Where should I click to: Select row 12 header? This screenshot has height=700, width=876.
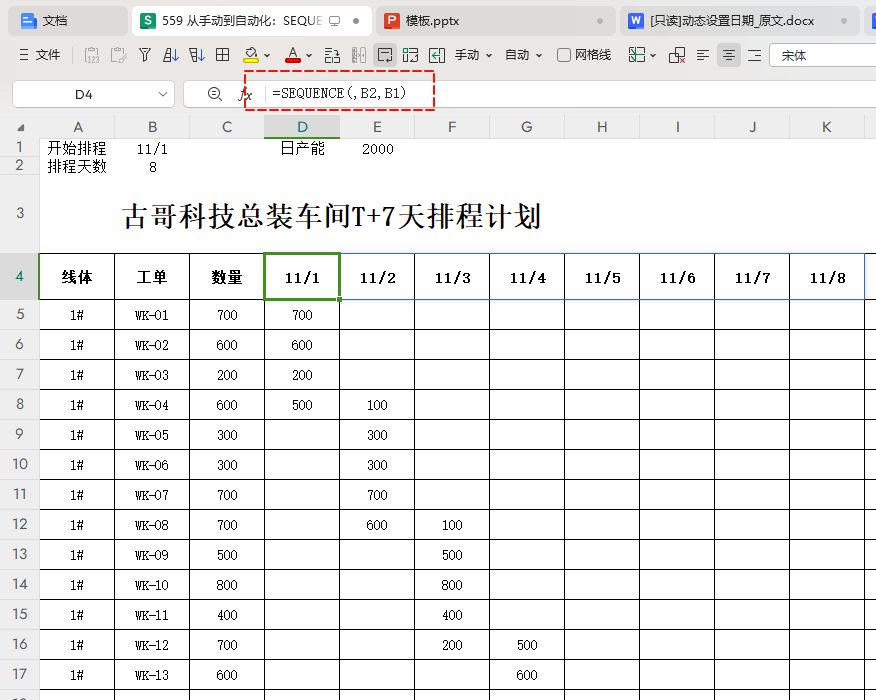20,524
